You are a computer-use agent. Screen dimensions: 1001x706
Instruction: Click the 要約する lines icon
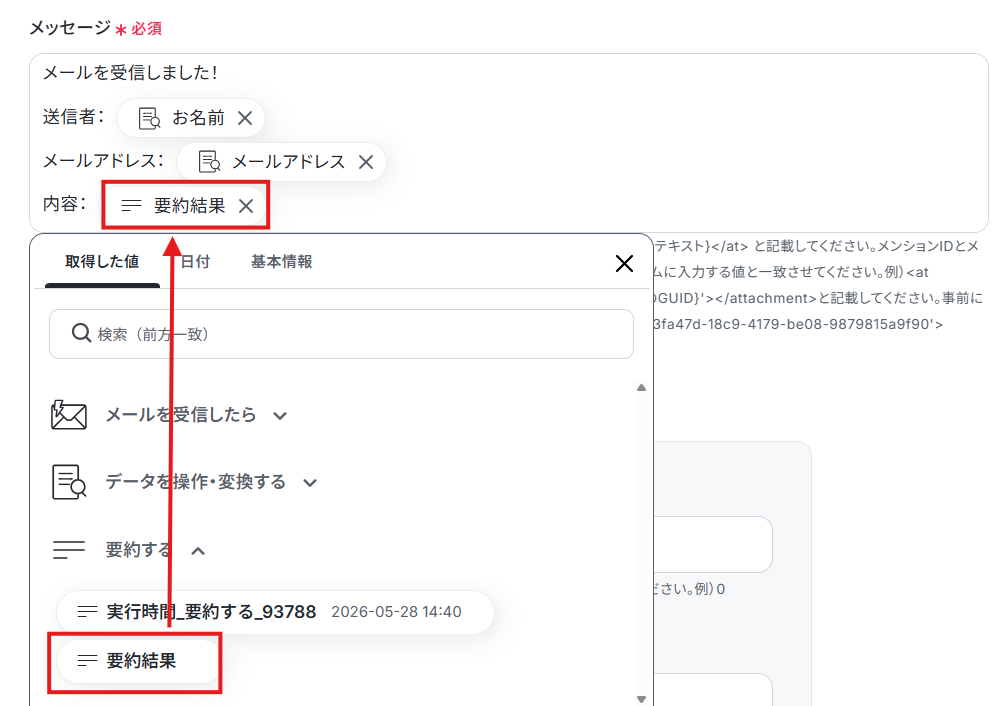(68, 550)
